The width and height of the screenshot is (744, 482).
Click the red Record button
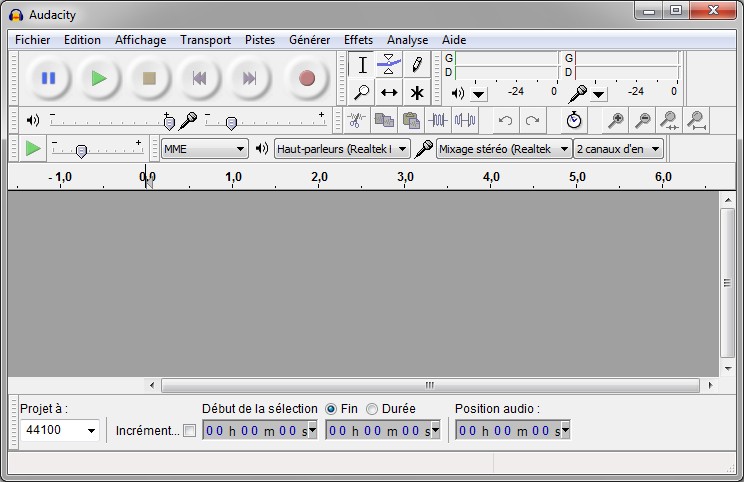(x=307, y=78)
